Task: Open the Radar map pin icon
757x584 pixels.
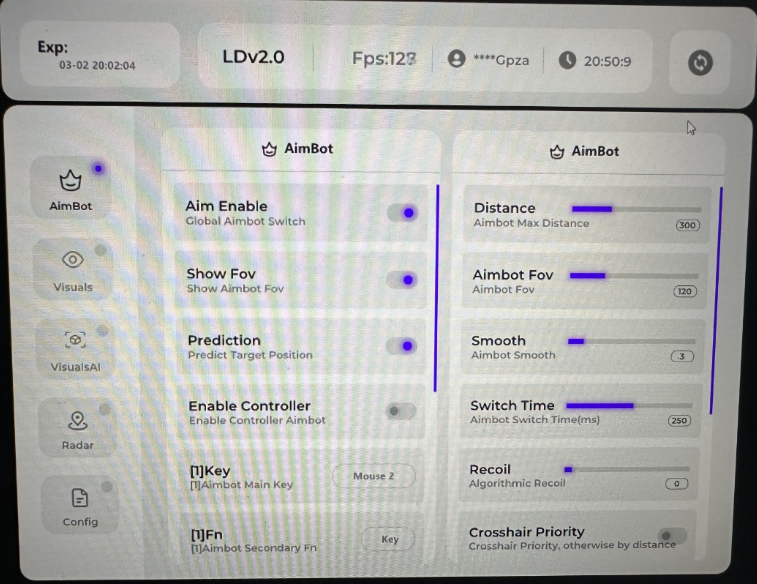Action: click(x=77, y=419)
